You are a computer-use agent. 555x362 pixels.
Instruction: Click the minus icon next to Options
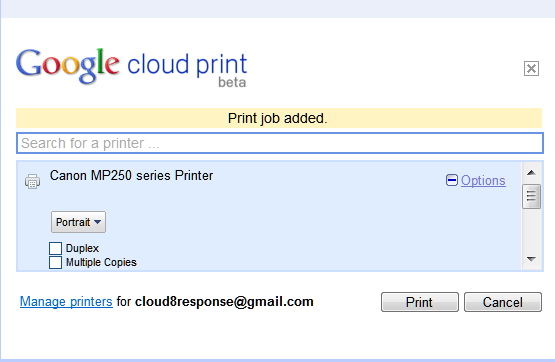452,180
